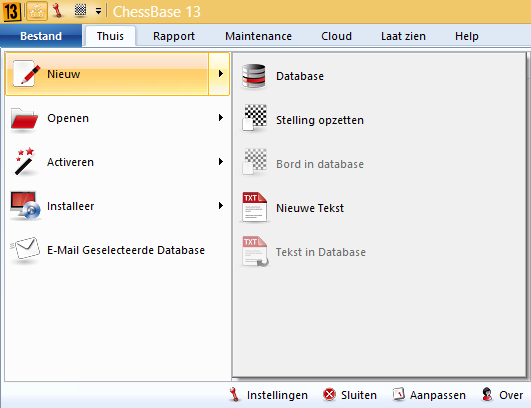Expand the Installeer submenu arrow
This screenshot has height=408, width=531.
(221, 206)
